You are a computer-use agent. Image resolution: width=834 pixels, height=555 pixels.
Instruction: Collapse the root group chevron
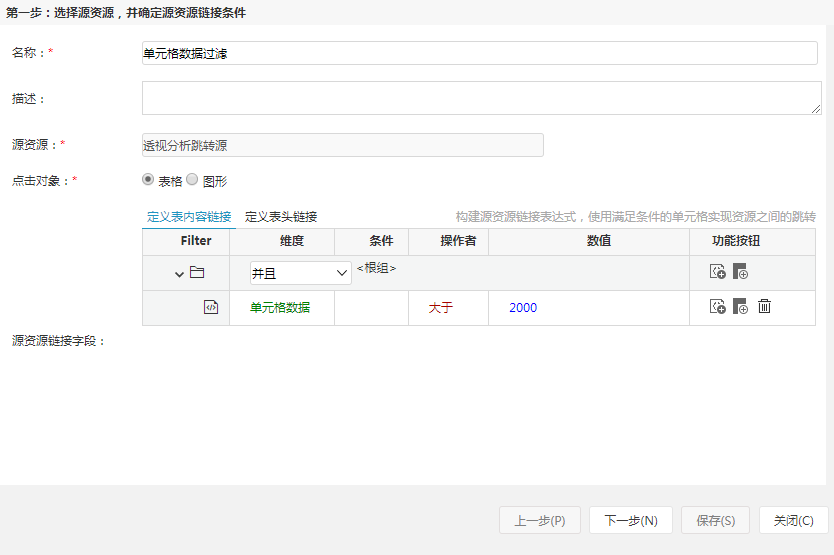coord(179,274)
